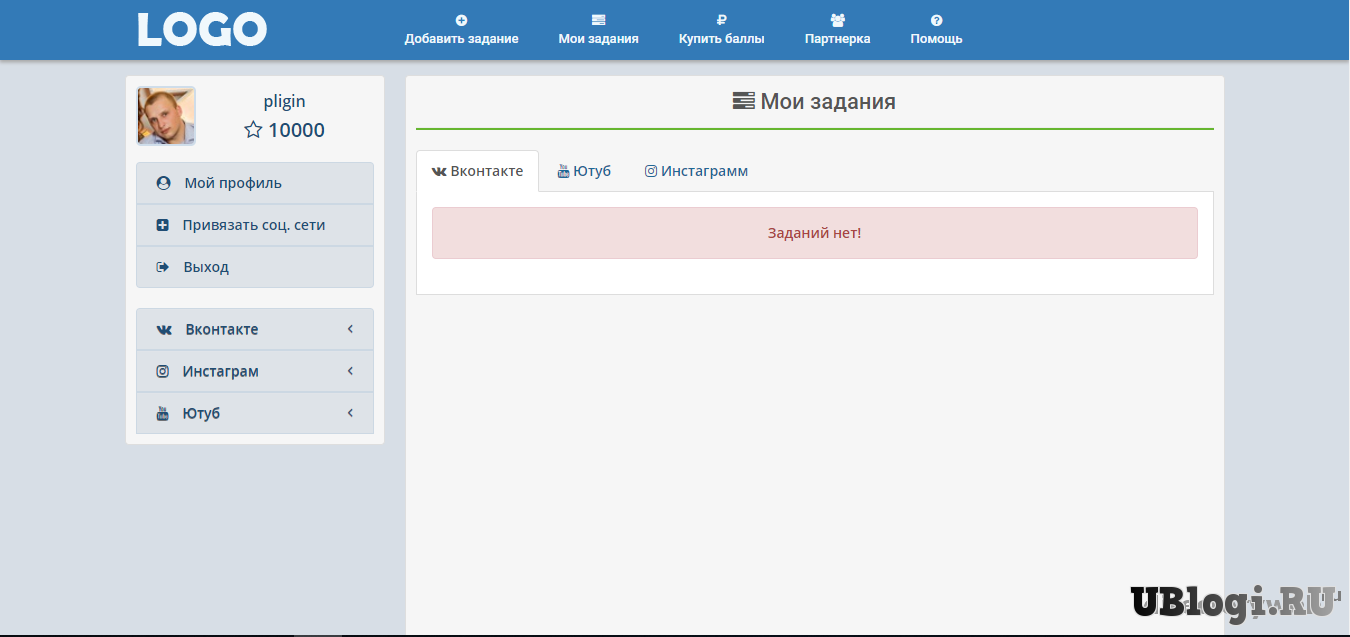Click the question mark icon above Помощь

pos(936,20)
